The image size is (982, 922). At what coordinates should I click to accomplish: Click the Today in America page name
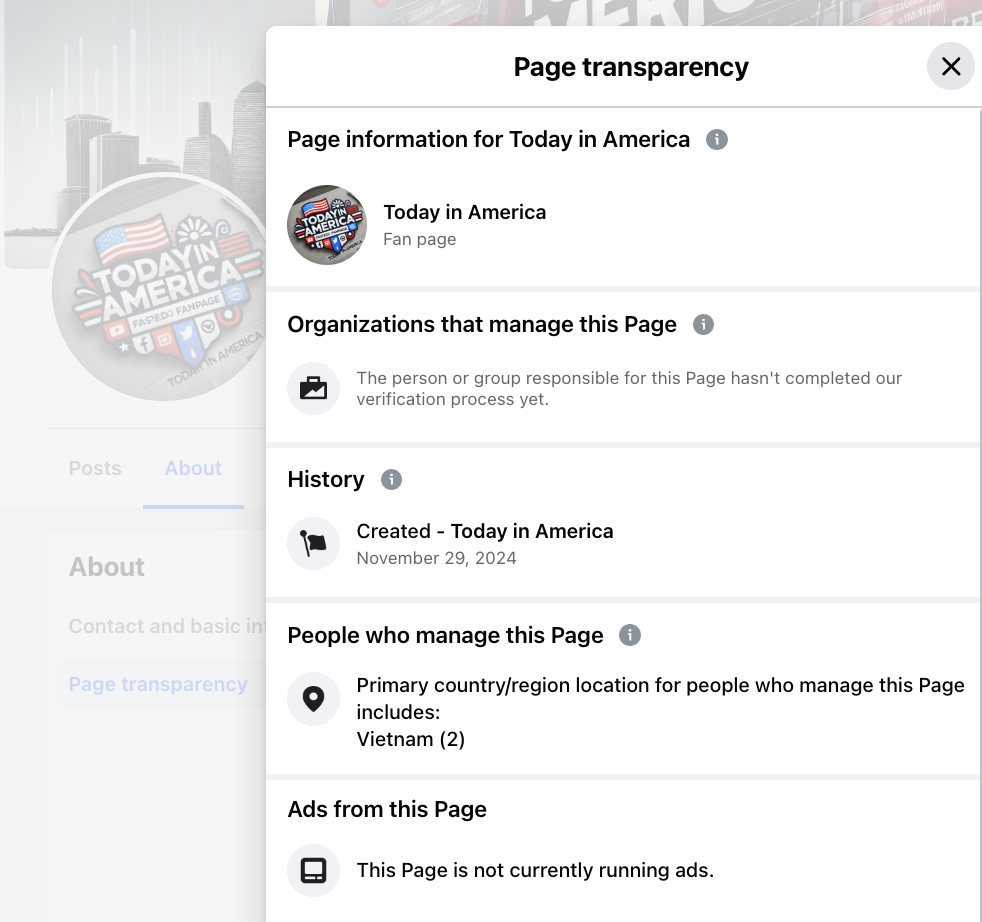point(465,212)
